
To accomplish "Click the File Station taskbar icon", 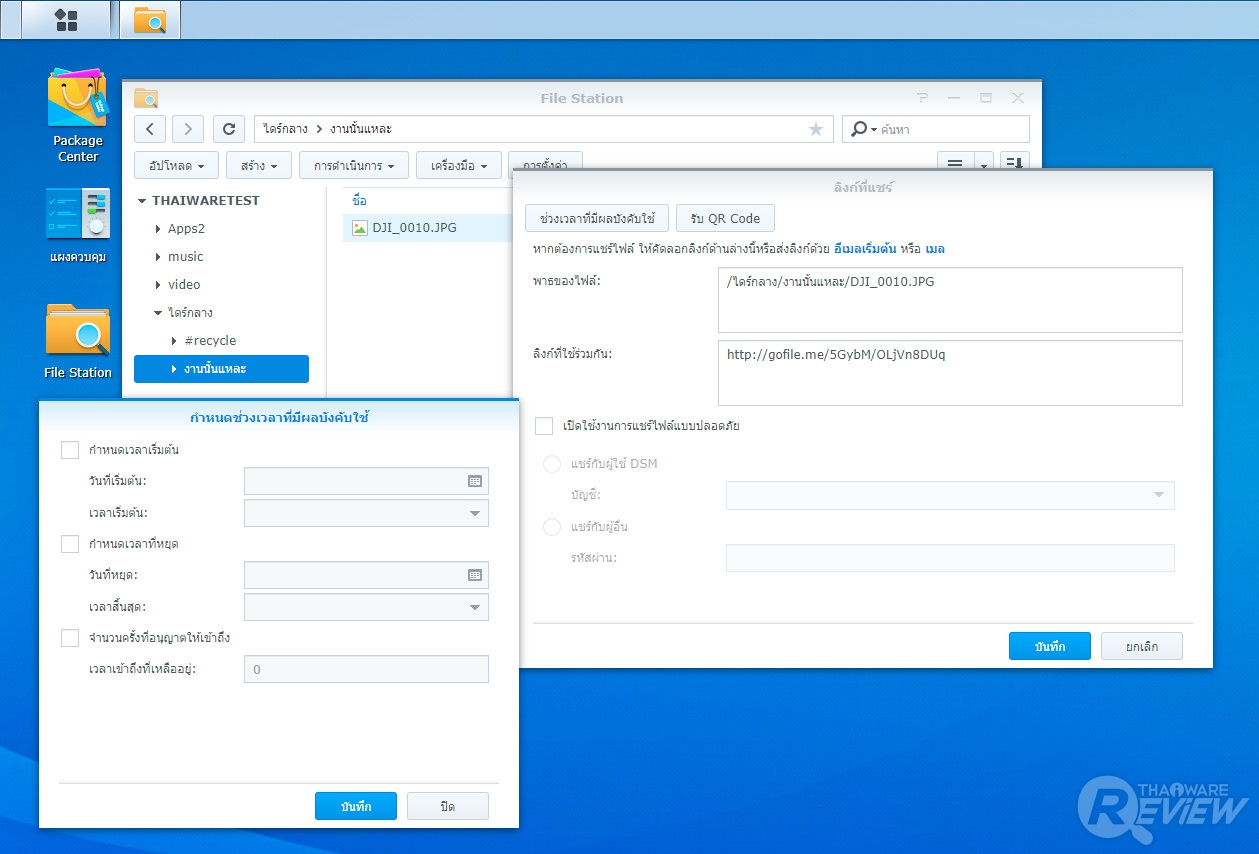I will (150, 20).
